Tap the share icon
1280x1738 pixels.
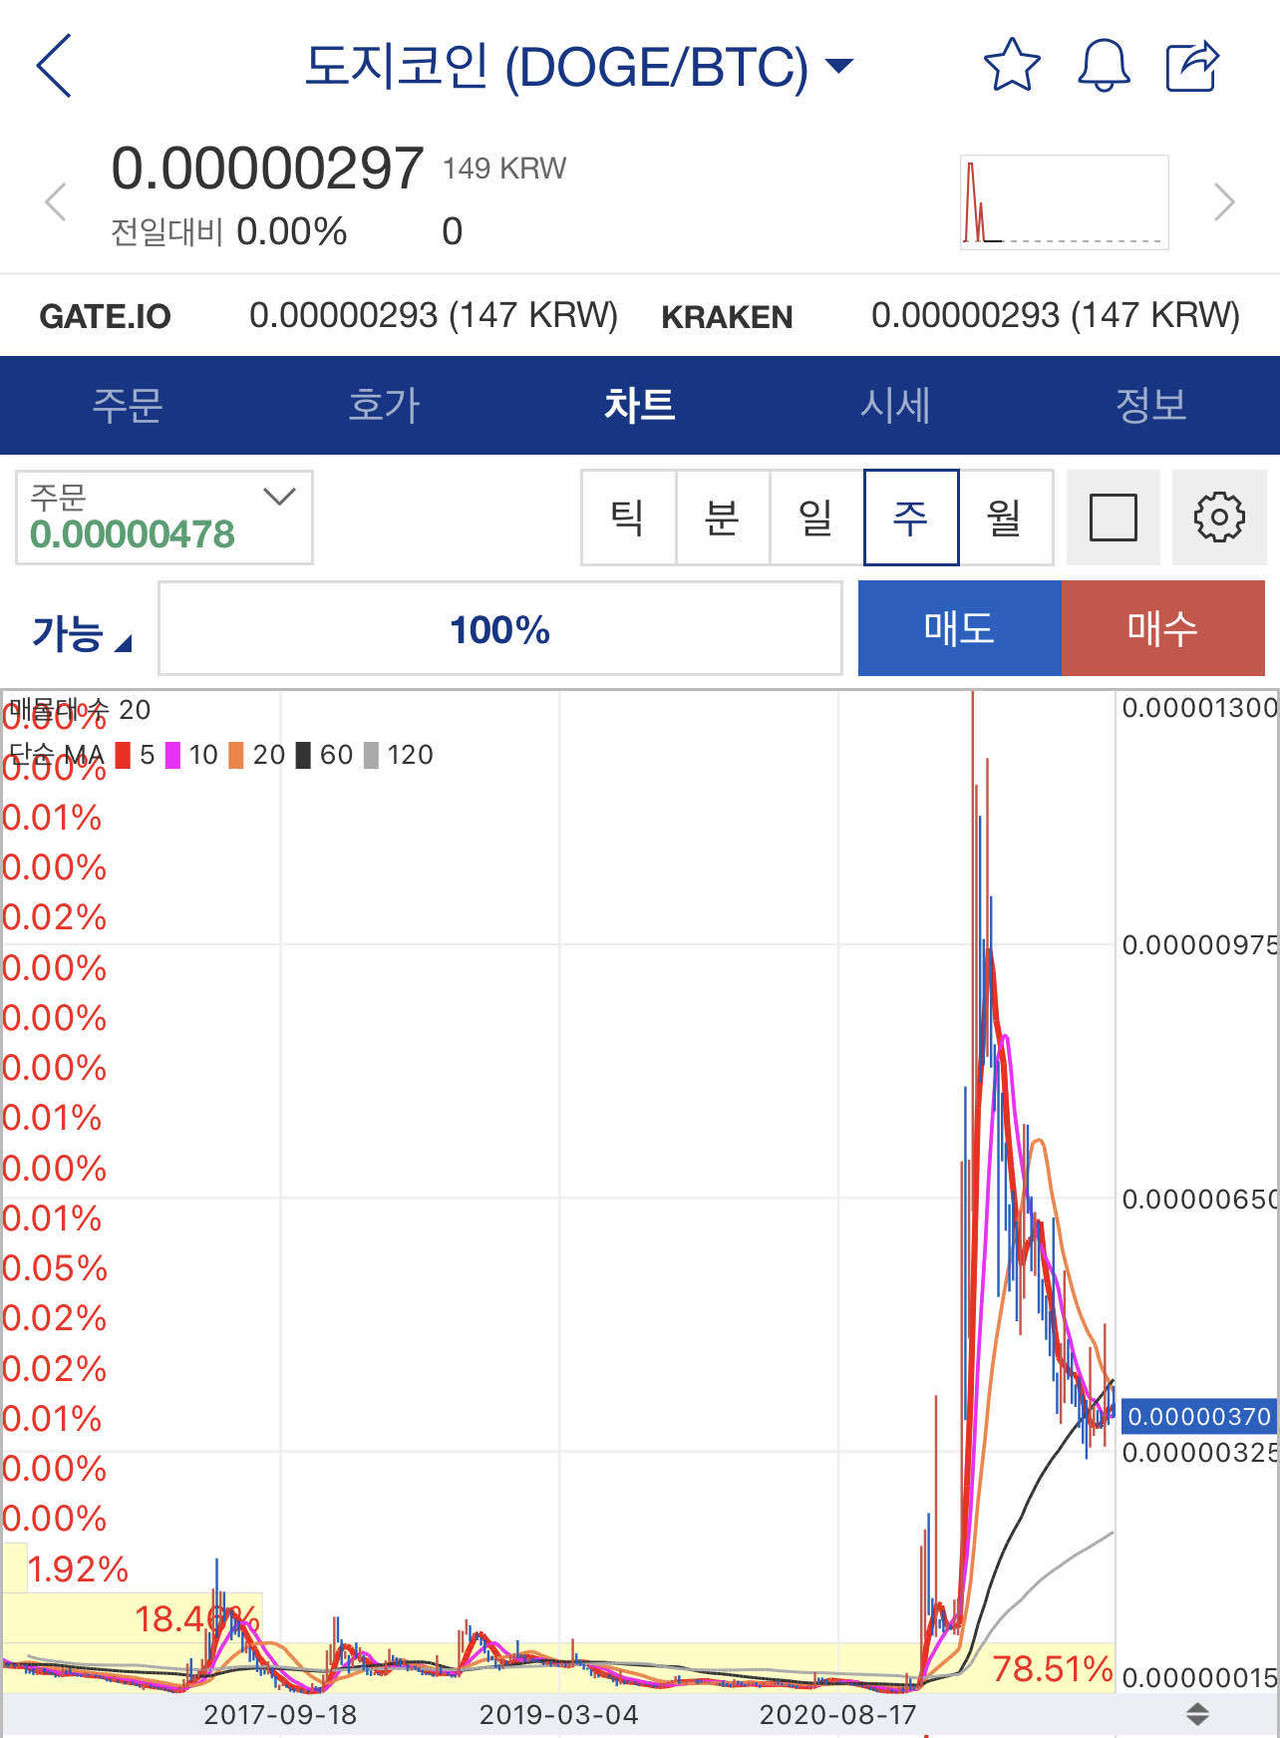click(1193, 66)
